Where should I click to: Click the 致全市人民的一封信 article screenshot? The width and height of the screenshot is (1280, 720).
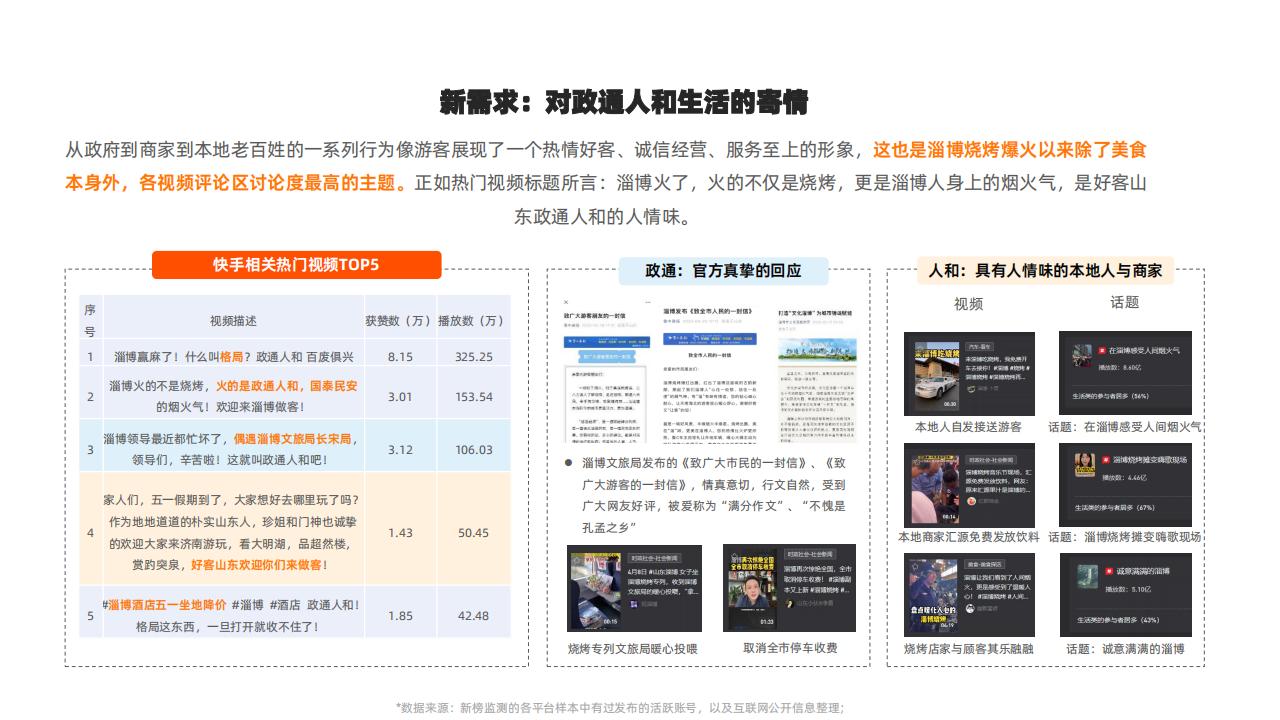pyautogui.click(x=709, y=376)
